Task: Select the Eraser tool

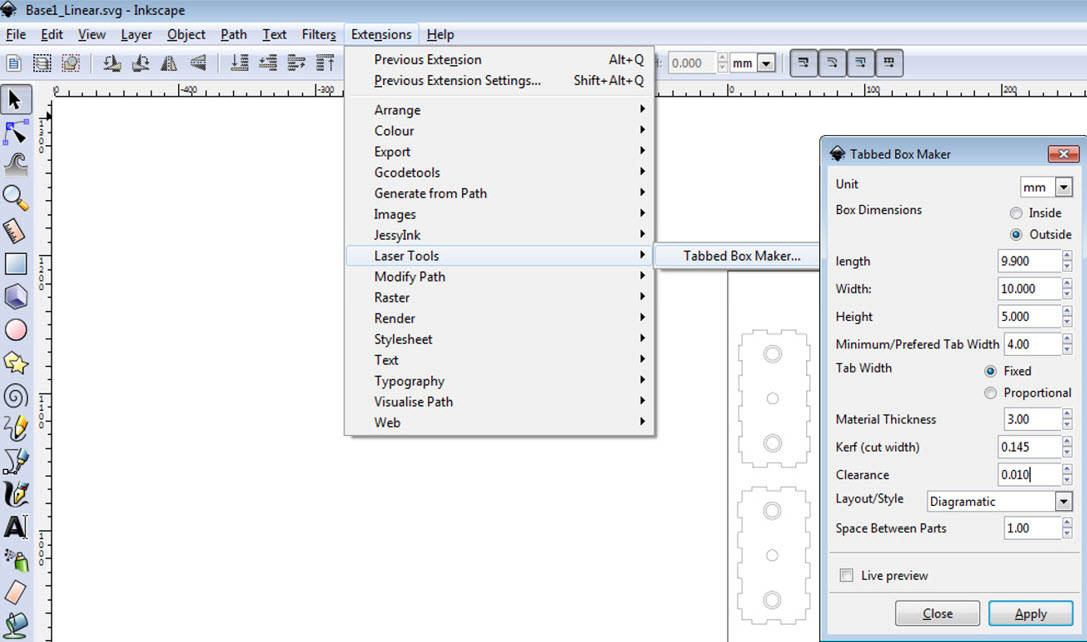Action: pyautogui.click(x=15, y=593)
